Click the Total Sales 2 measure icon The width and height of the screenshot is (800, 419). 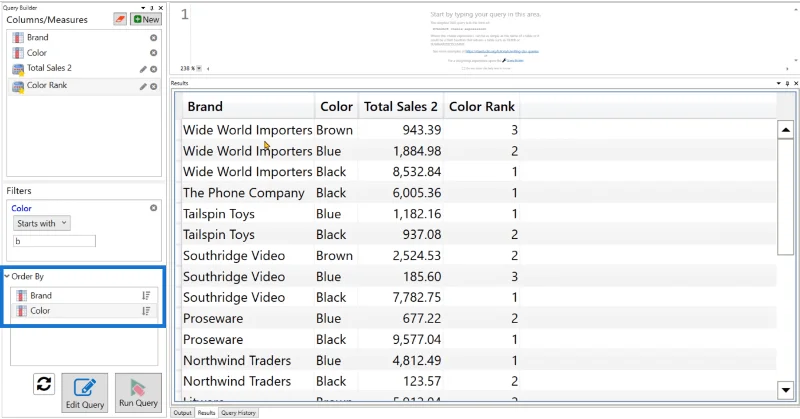pos(18,69)
